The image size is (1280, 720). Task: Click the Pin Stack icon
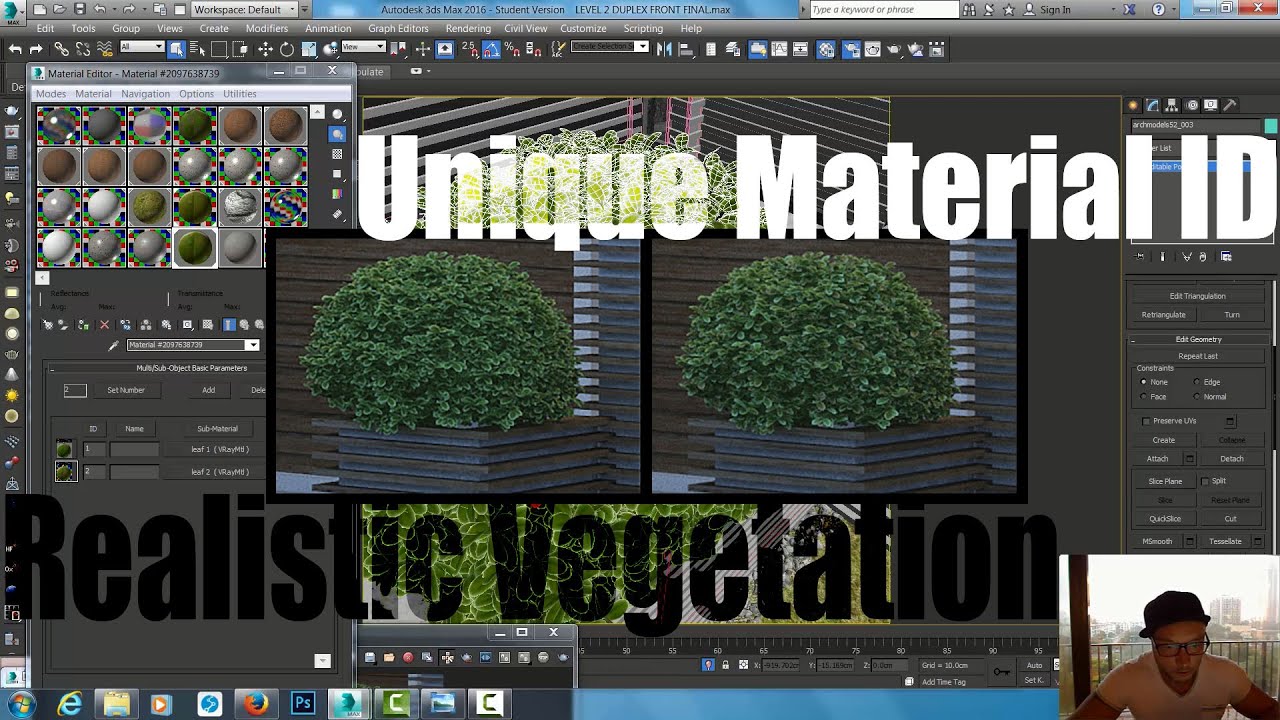coord(1139,257)
